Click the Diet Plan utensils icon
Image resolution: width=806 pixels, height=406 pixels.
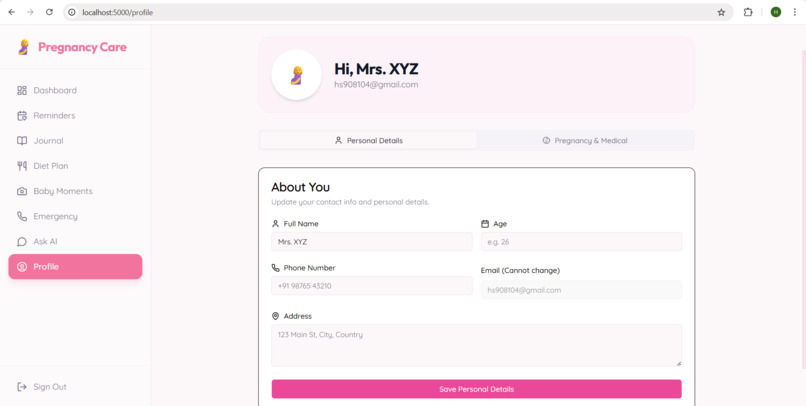22,166
